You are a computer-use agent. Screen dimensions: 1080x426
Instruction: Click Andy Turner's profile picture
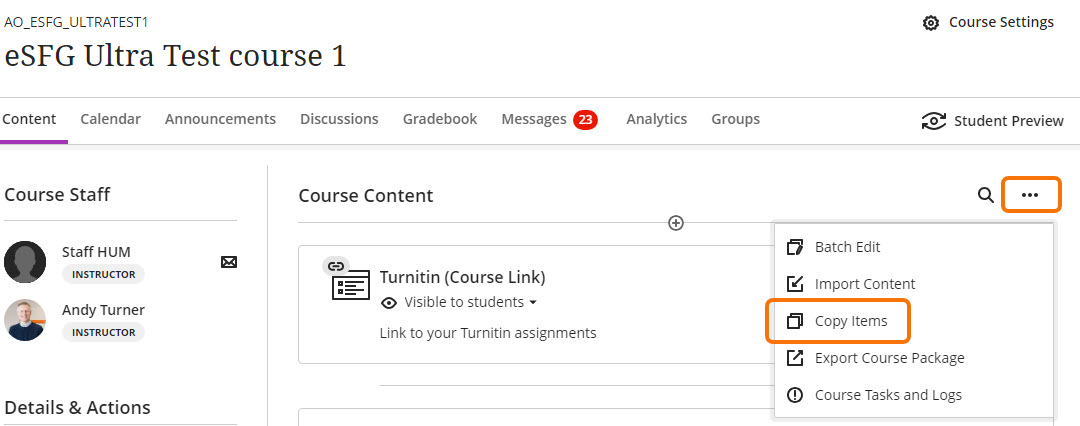click(25, 320)
